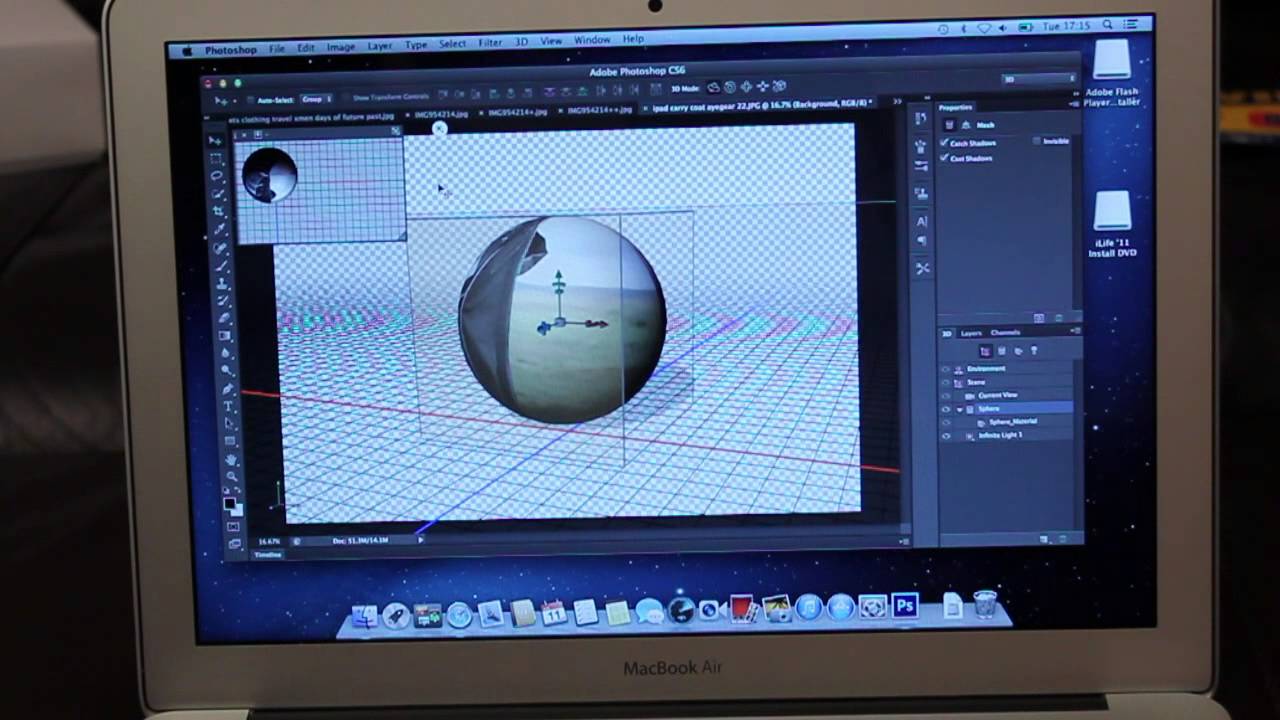Open the 3D workspace switcher dropdown
Viewport: 1280px width, 720px height.
tap(1039, 78)
